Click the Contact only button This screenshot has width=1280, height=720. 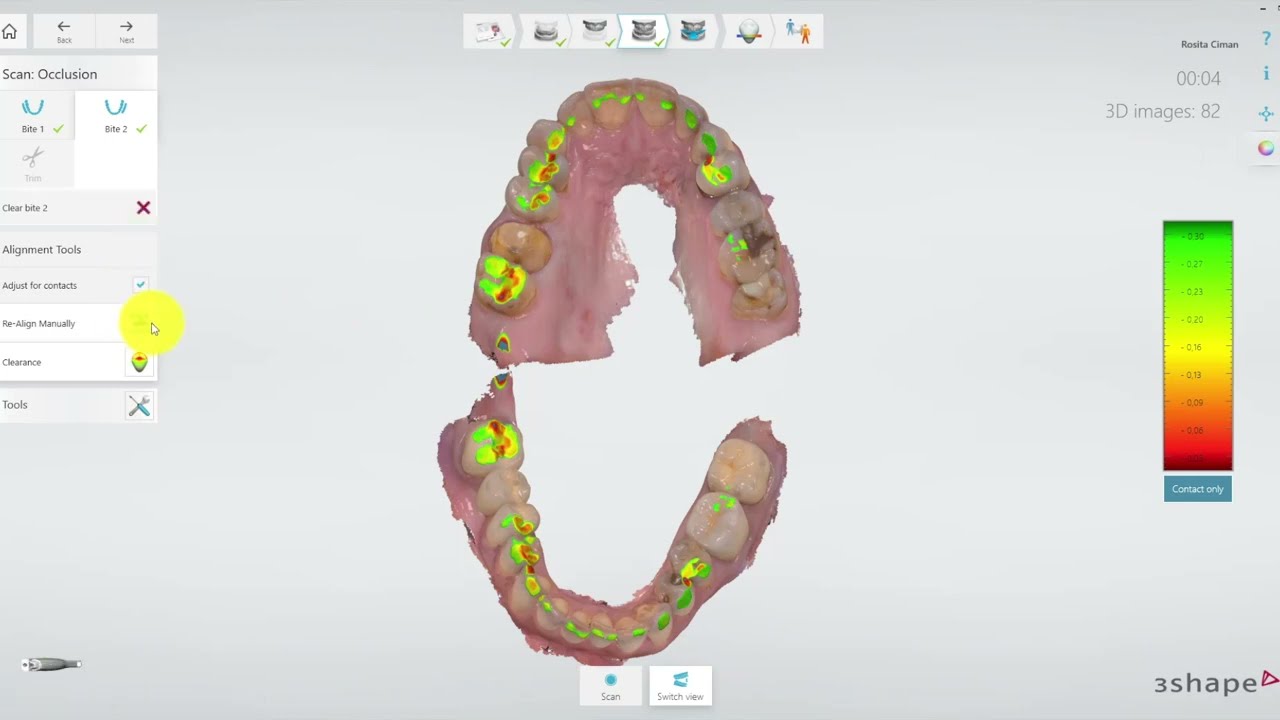coord(1197,489)
